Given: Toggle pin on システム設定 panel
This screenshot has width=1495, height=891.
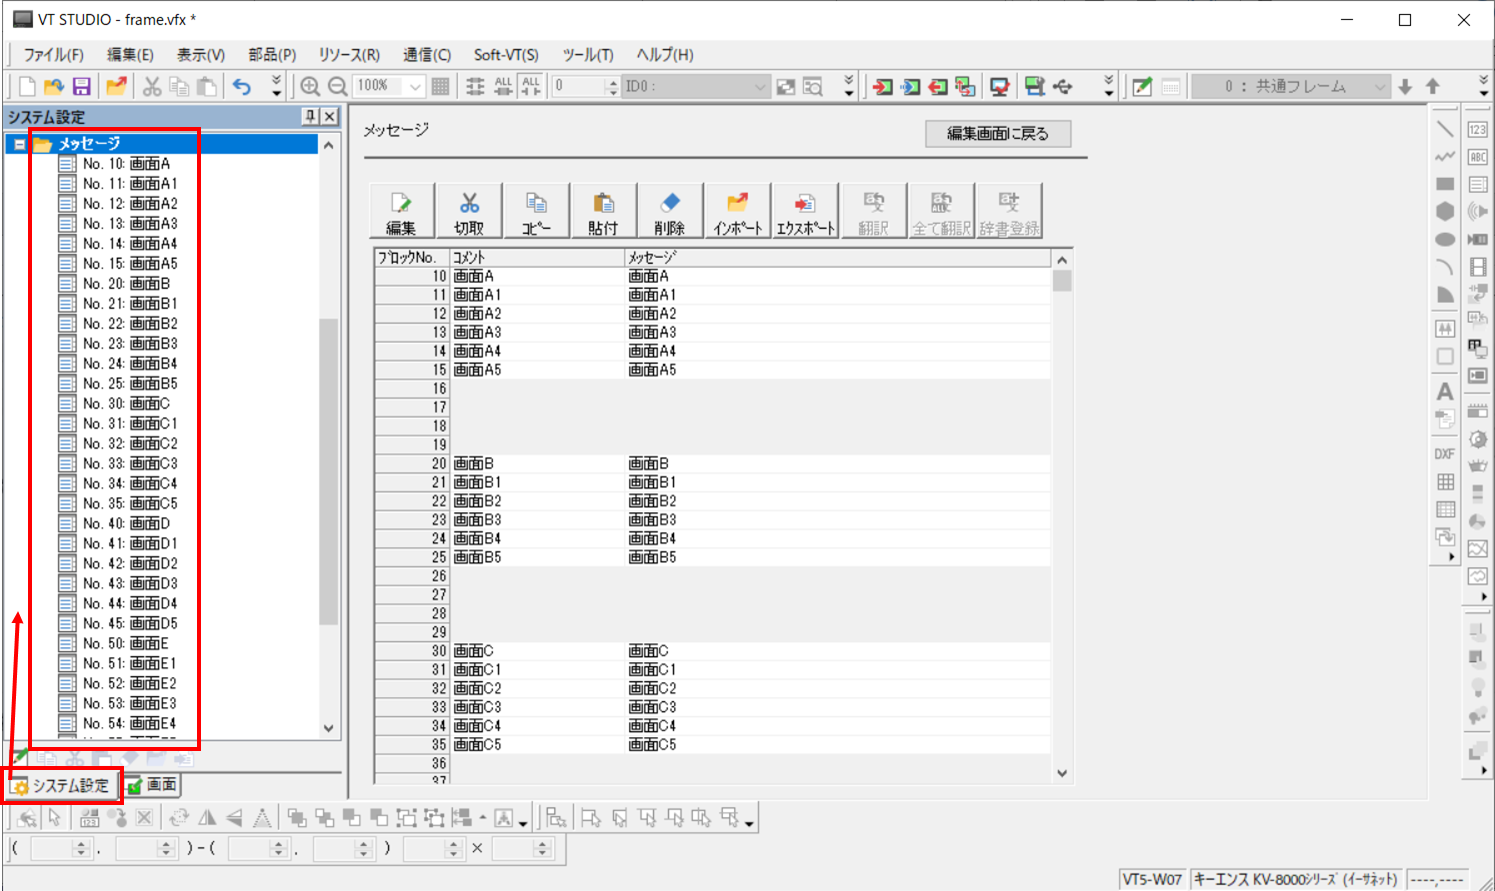Looking at the screenshot, I should point(310,117).
